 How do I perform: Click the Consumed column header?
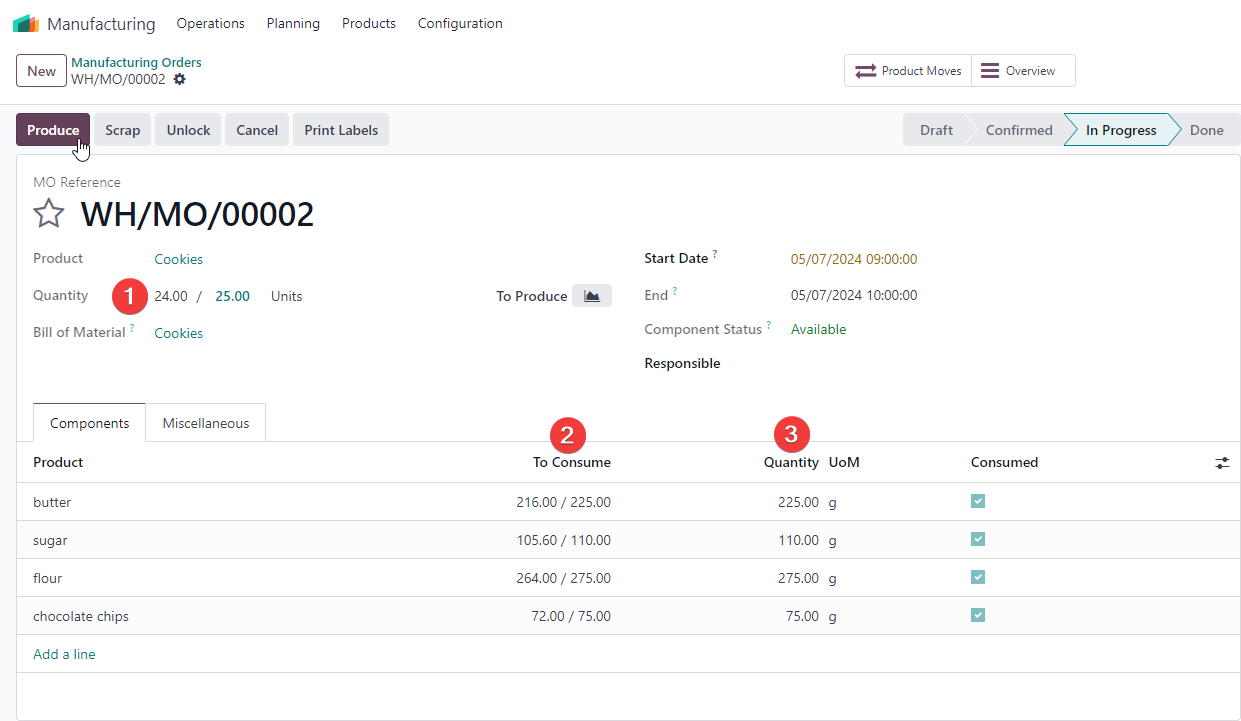(x=1004, y=462)
